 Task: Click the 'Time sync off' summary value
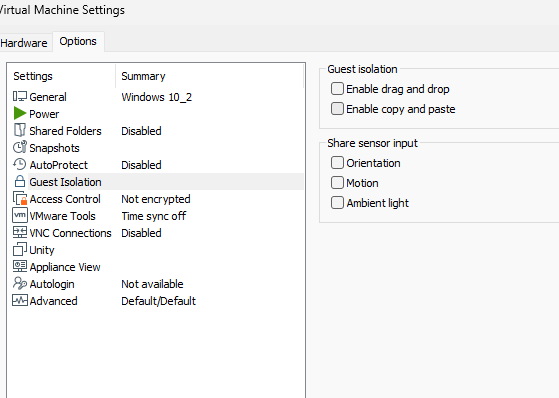(154, 216)
